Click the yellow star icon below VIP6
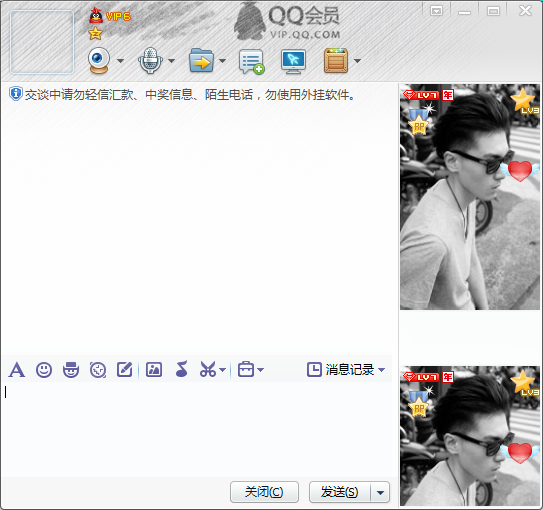This screenshot has width=543, height=510. click(x=95, y=34)
